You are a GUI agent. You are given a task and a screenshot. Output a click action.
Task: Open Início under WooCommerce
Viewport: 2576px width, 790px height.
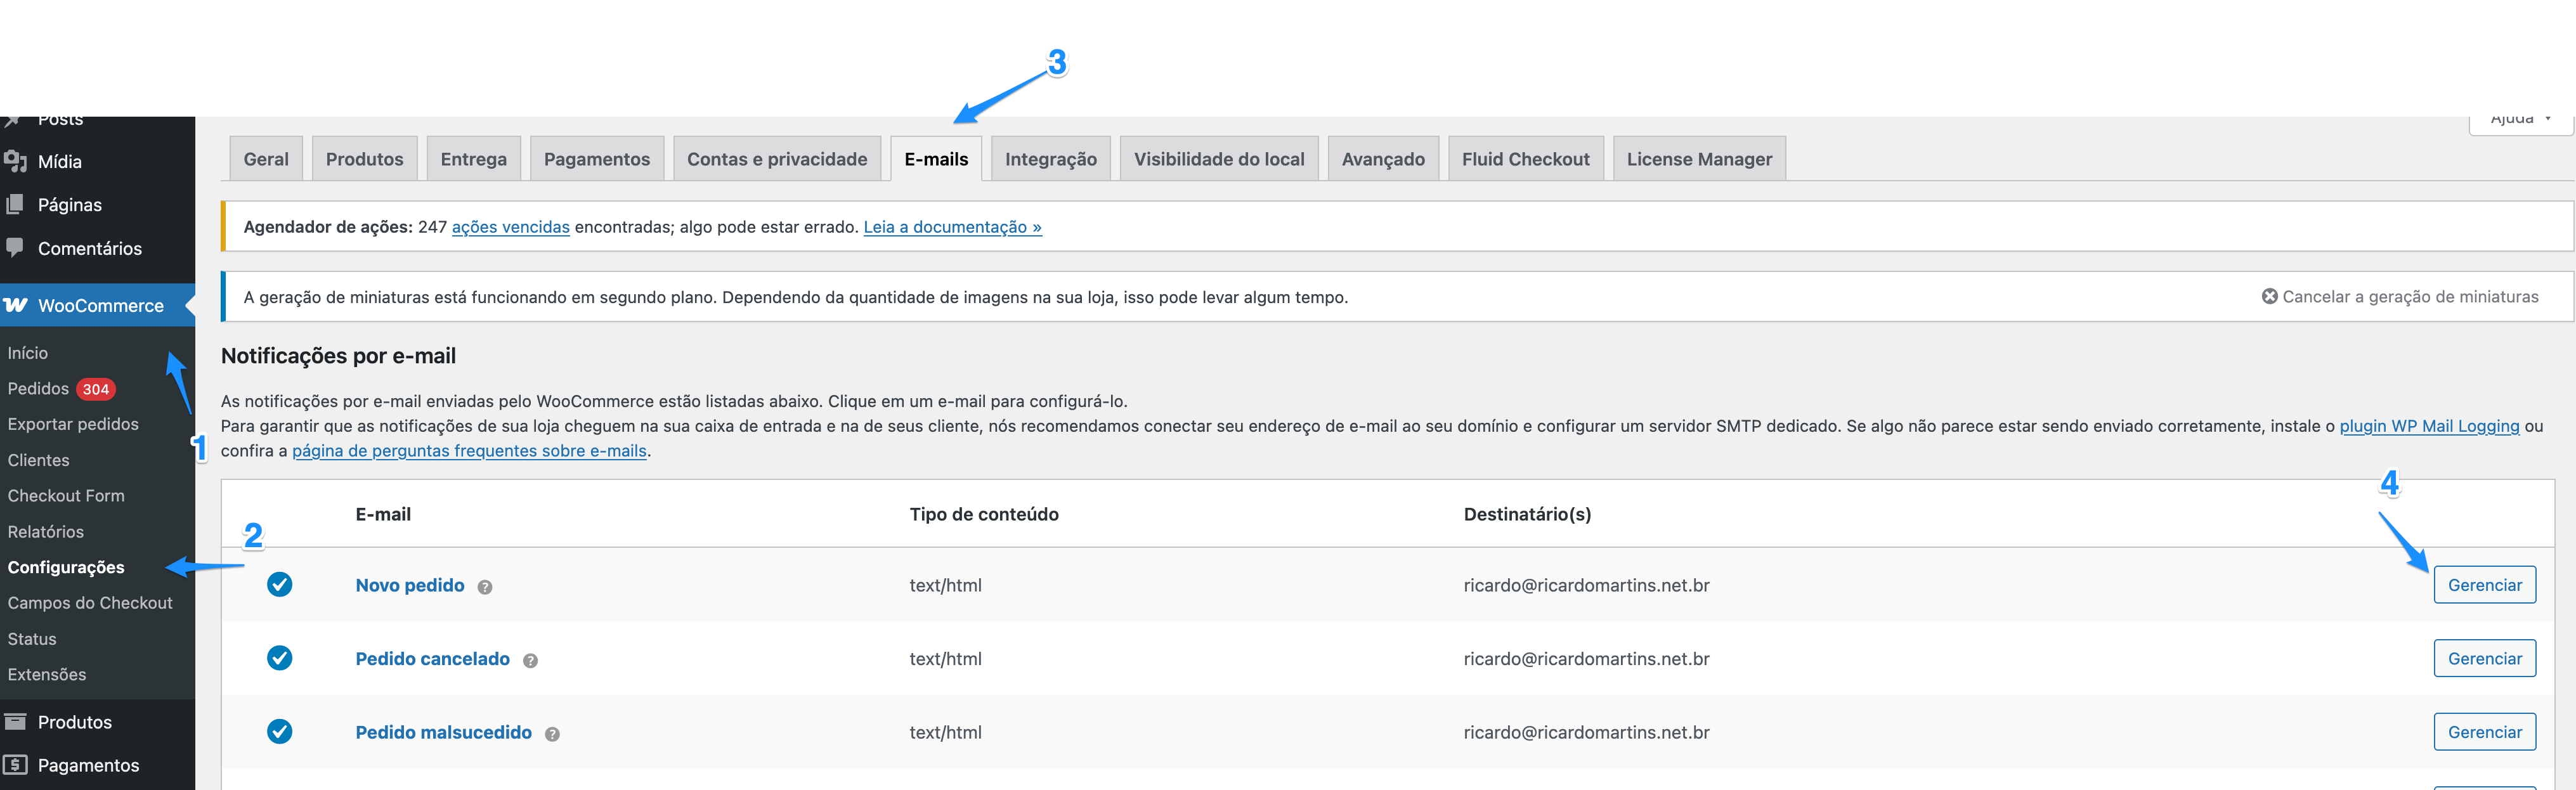click(x=28, y=353)
